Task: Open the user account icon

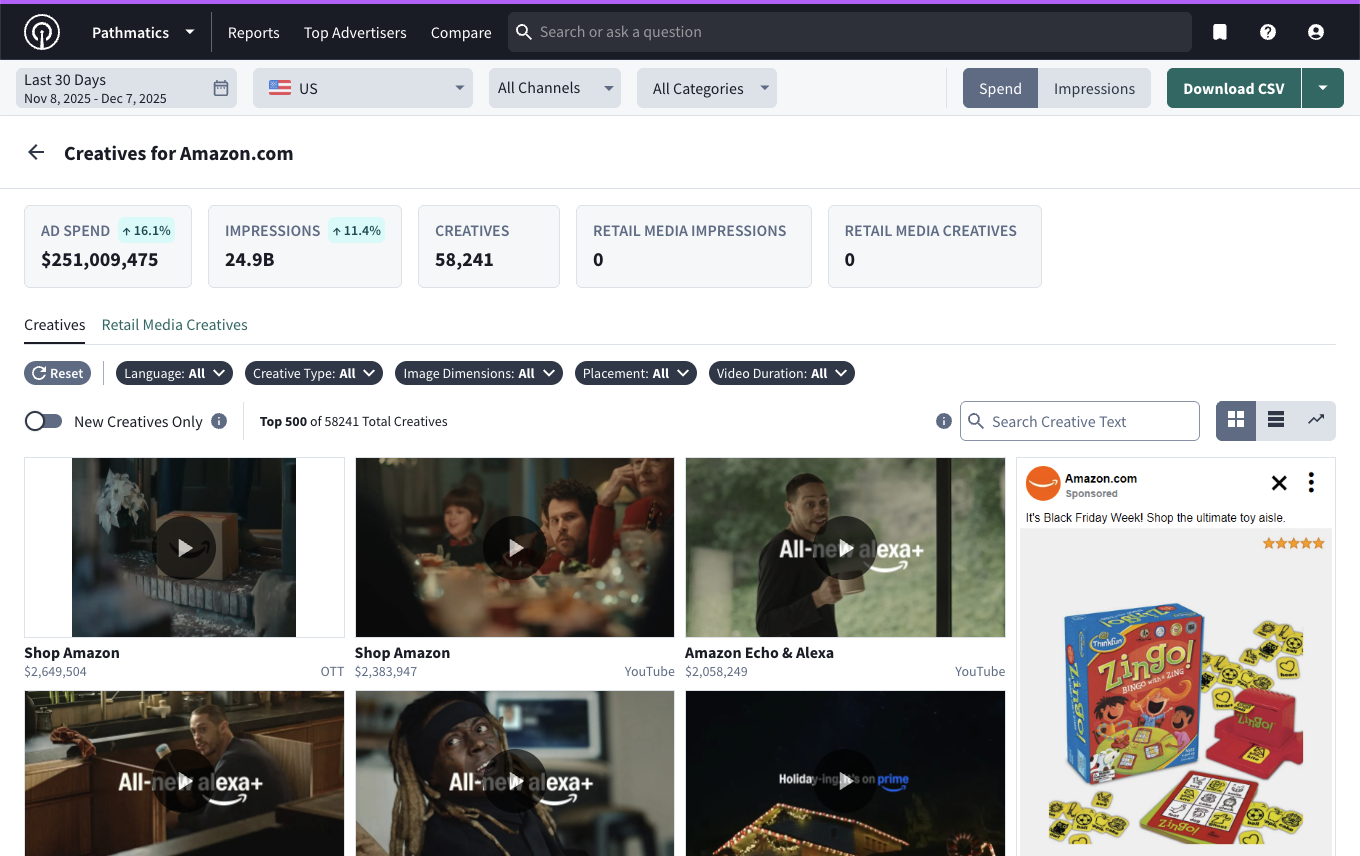Action: pos(1316,32)
